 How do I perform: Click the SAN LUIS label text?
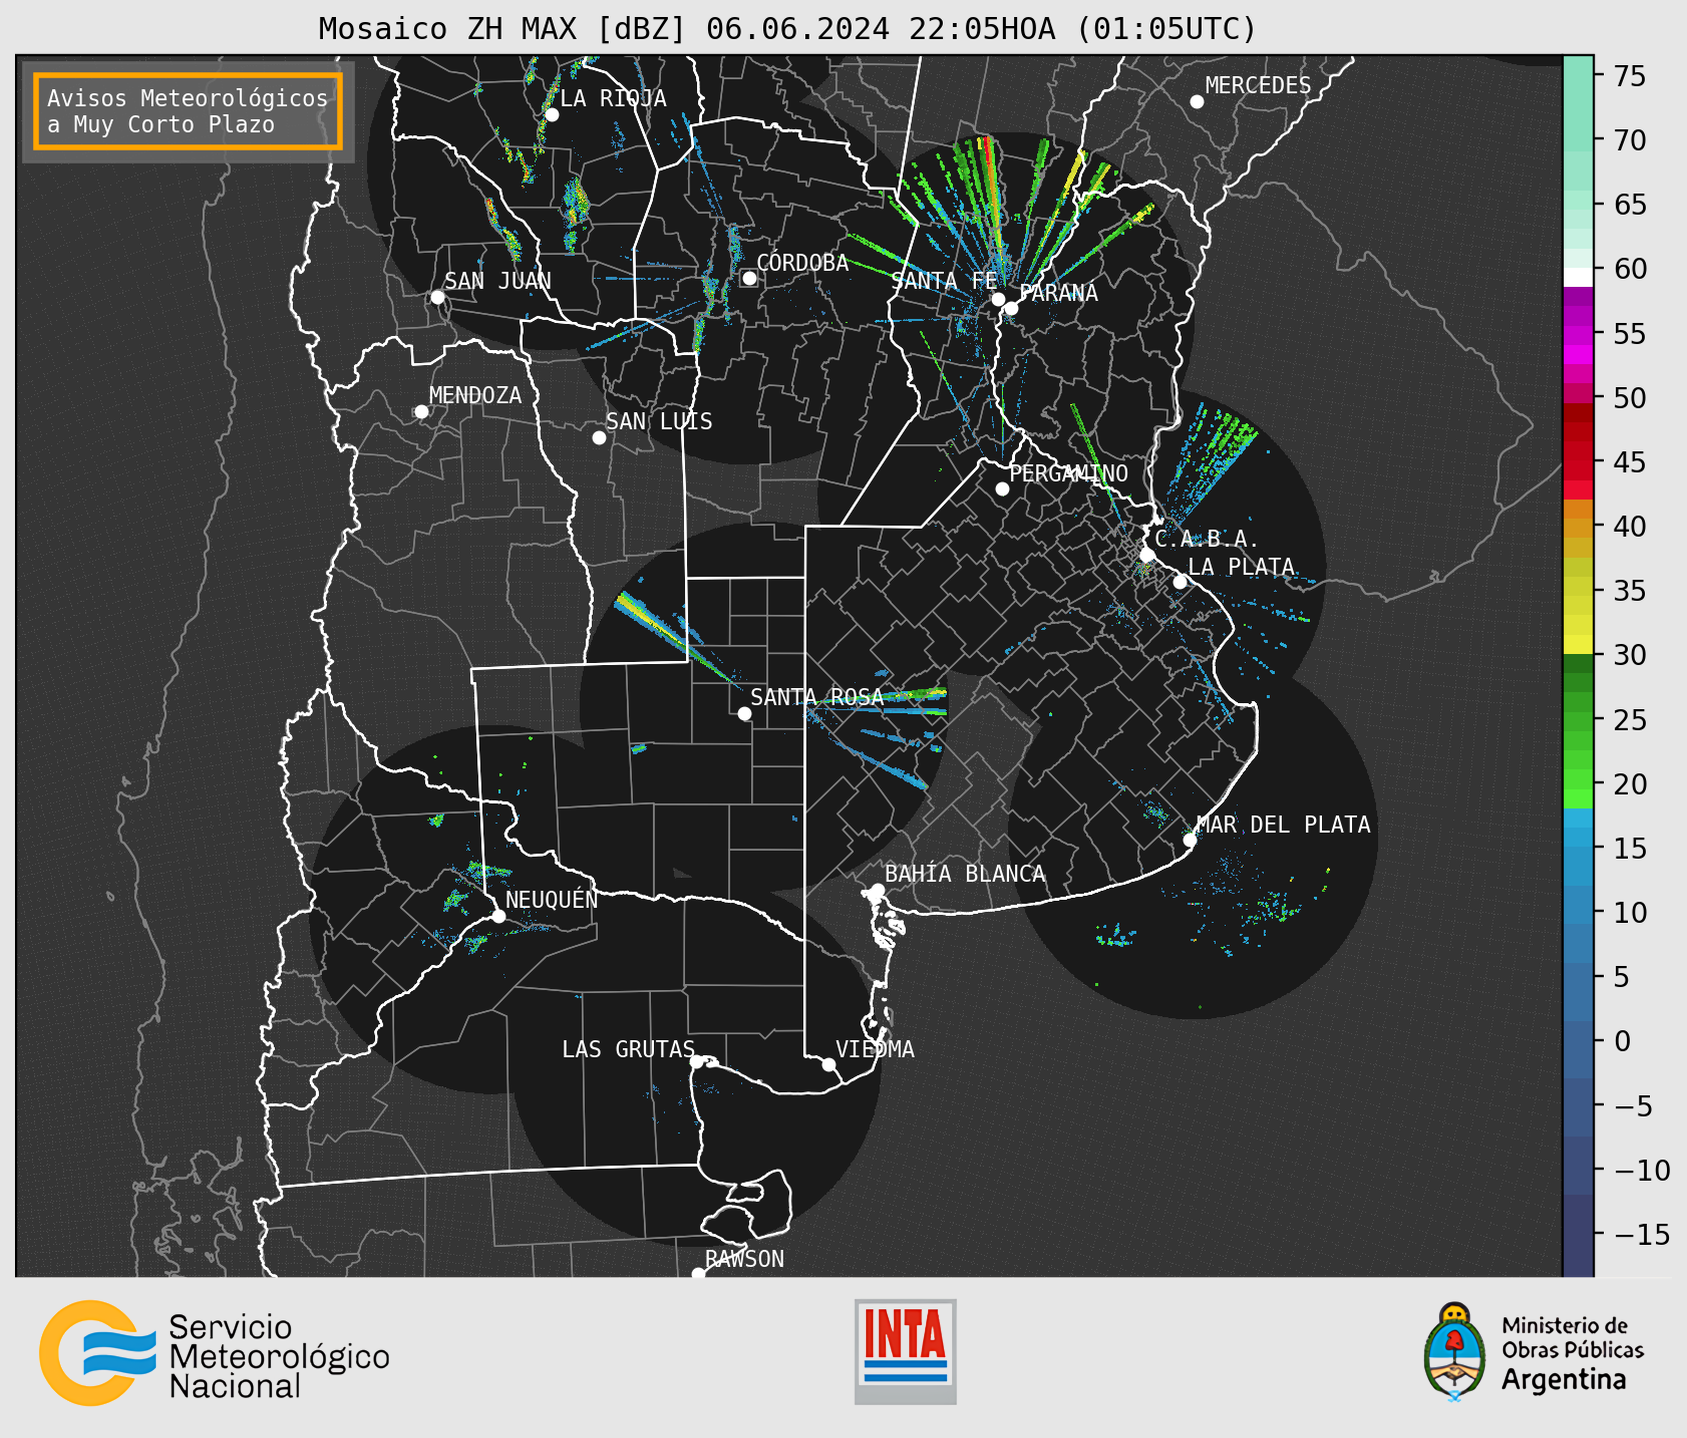(660, 421)
